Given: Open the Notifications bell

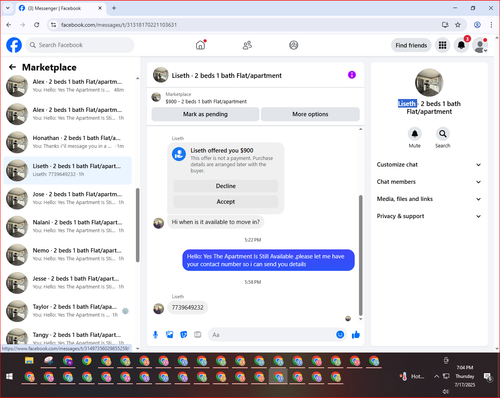Looking at the screenshot, I should 461,45.
